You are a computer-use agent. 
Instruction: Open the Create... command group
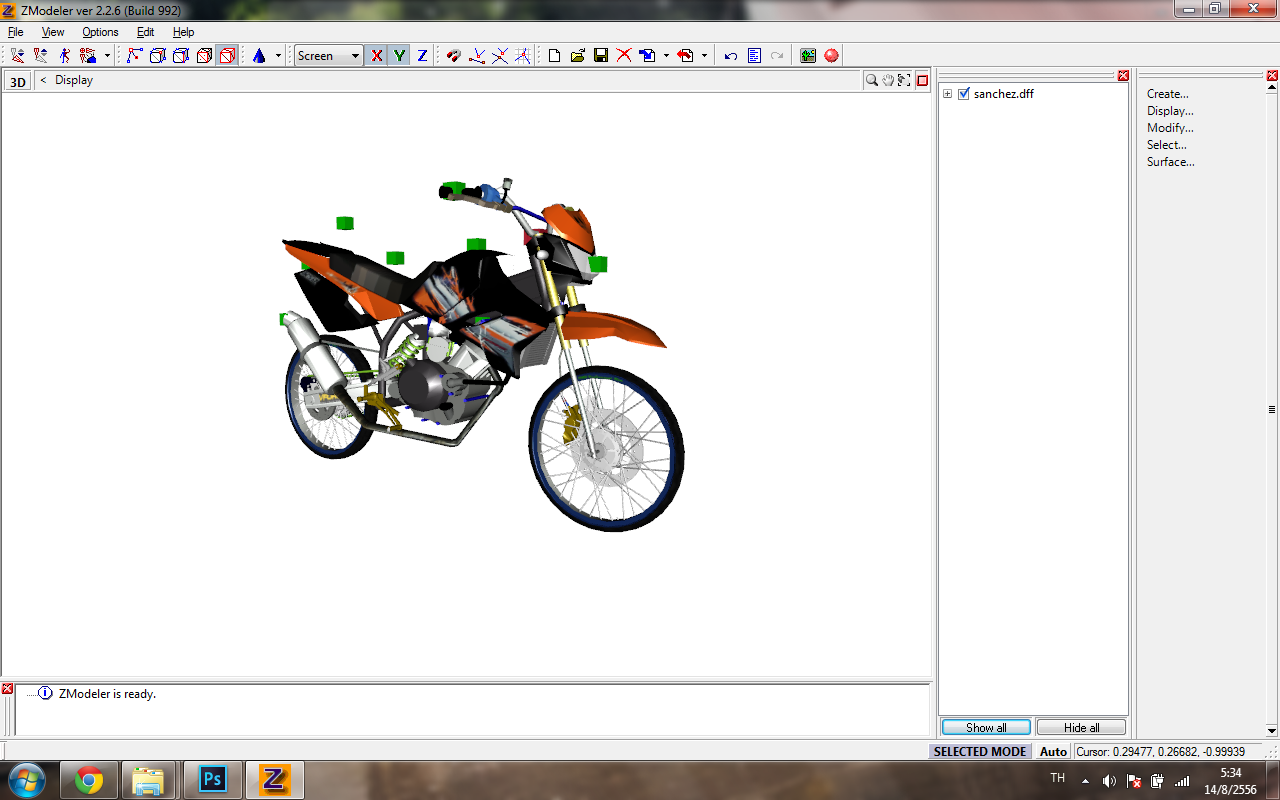tap(1168, 94)
